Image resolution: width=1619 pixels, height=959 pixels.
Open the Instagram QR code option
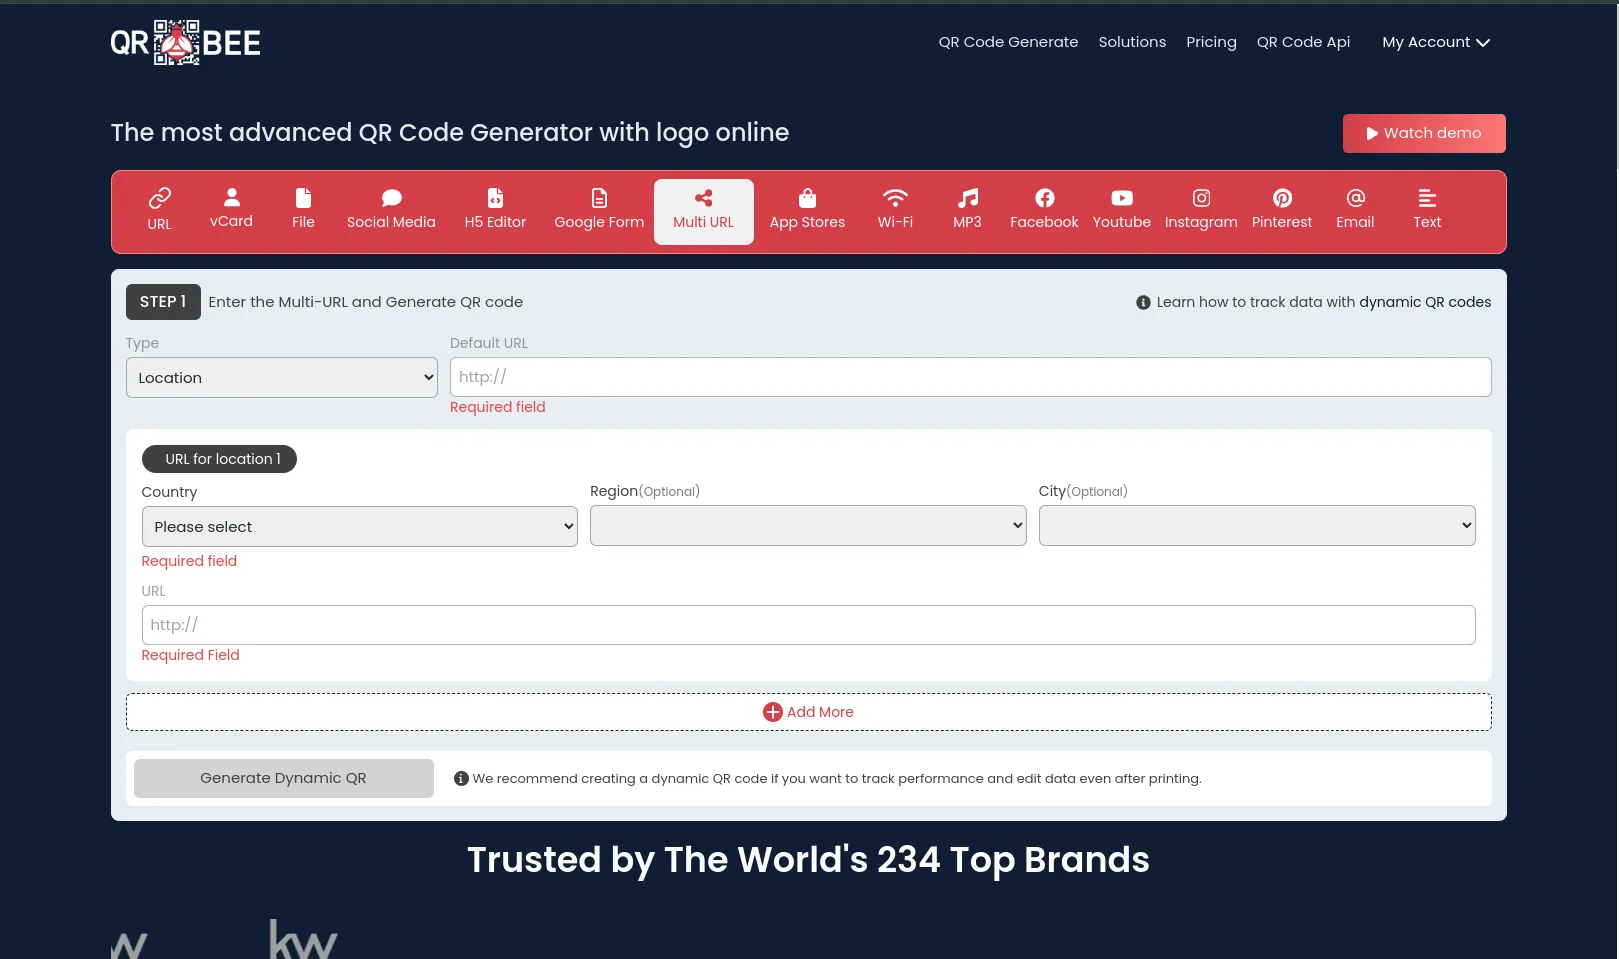[x=1201, y=198]
